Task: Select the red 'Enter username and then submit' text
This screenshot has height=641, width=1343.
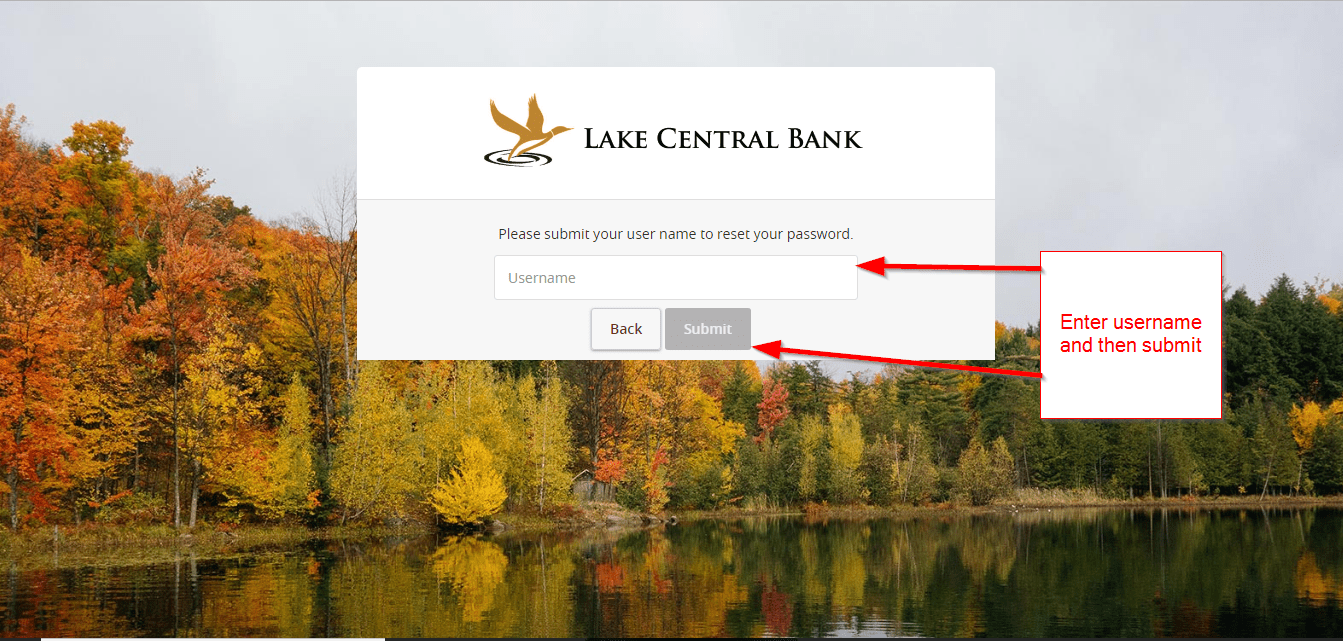Action: 1131,334
